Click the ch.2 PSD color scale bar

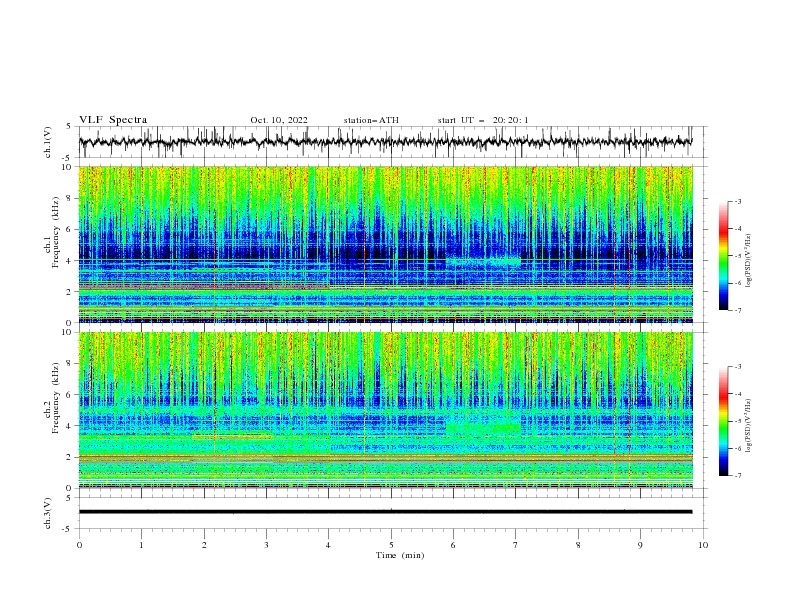click(724, 421)
